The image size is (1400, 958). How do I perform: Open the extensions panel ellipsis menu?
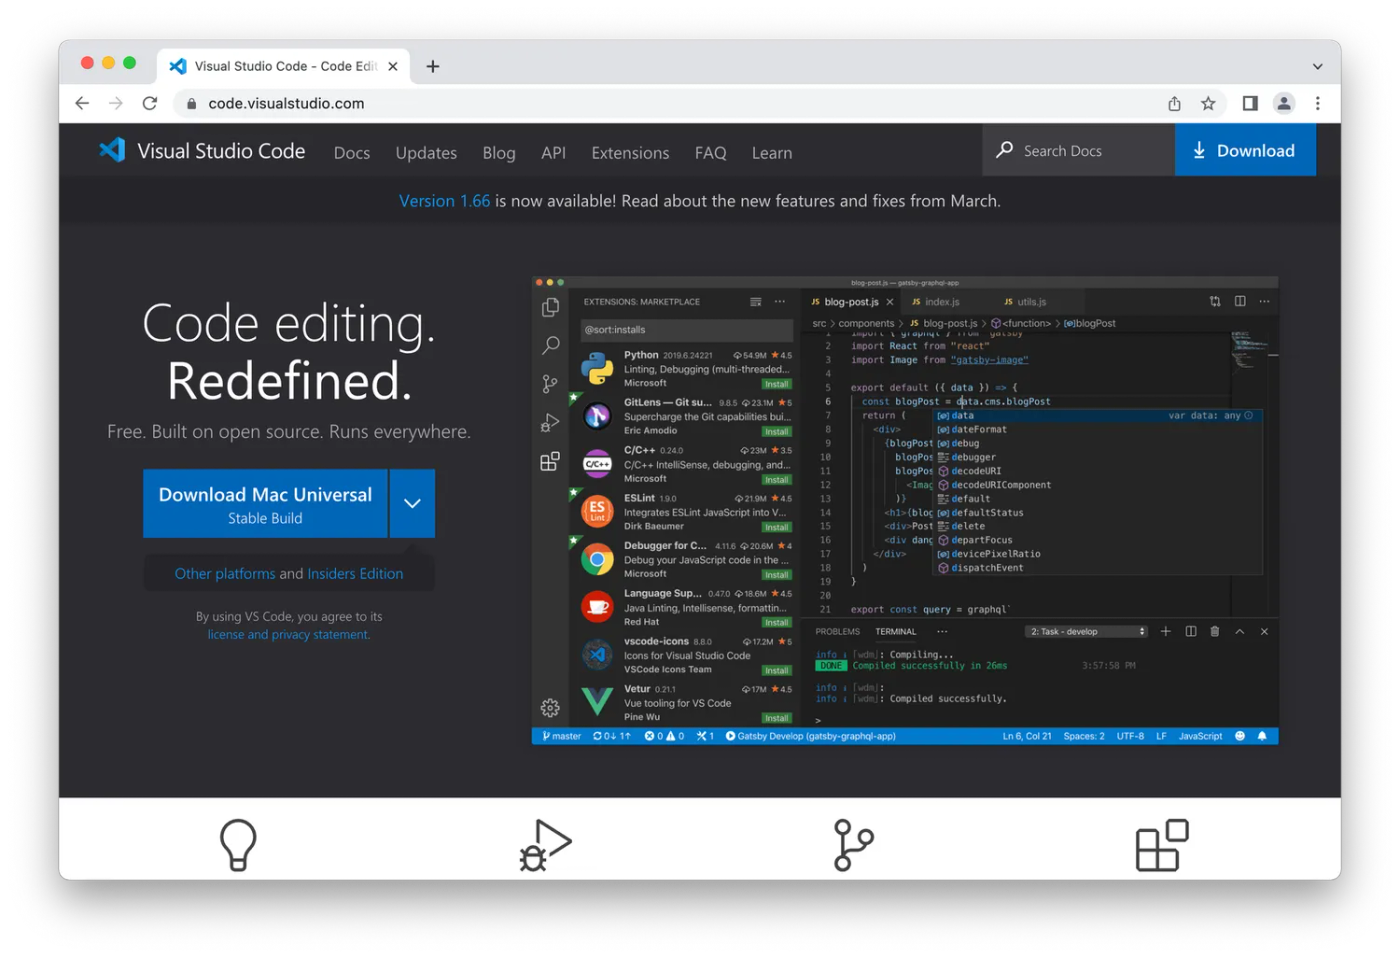[x=779, y=301]
